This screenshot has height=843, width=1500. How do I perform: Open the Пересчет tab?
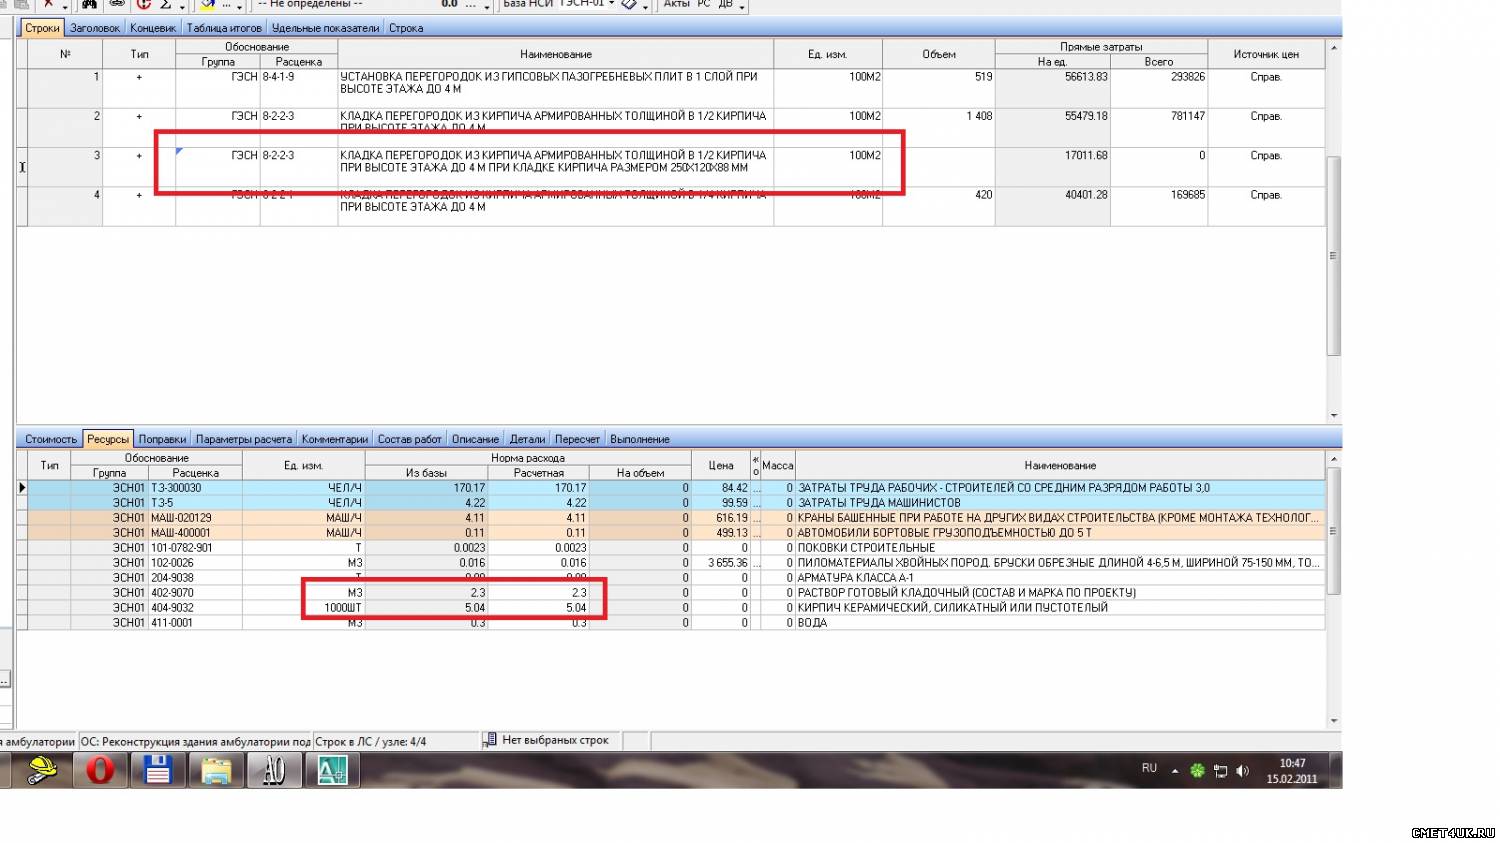tap(578, 439)
